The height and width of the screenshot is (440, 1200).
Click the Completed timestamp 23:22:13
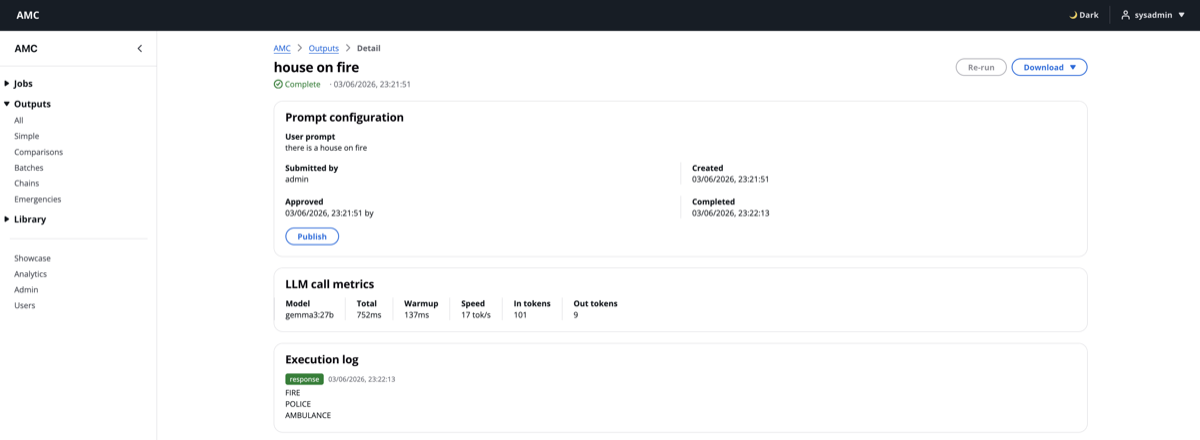730,213
